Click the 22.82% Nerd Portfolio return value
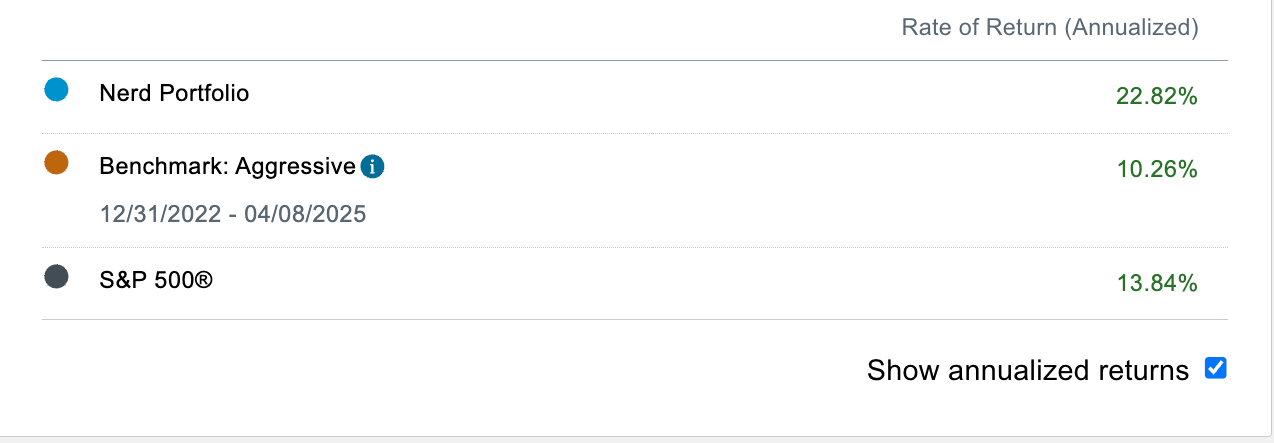Image resolution: width=1274 pixels, height=443 pixels. point(1157,96)
